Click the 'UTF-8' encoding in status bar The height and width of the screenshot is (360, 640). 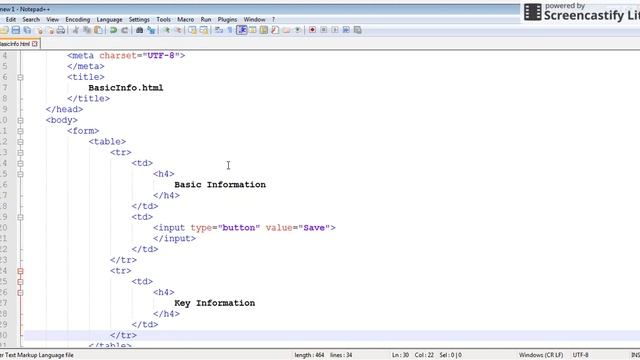(580, 355)
